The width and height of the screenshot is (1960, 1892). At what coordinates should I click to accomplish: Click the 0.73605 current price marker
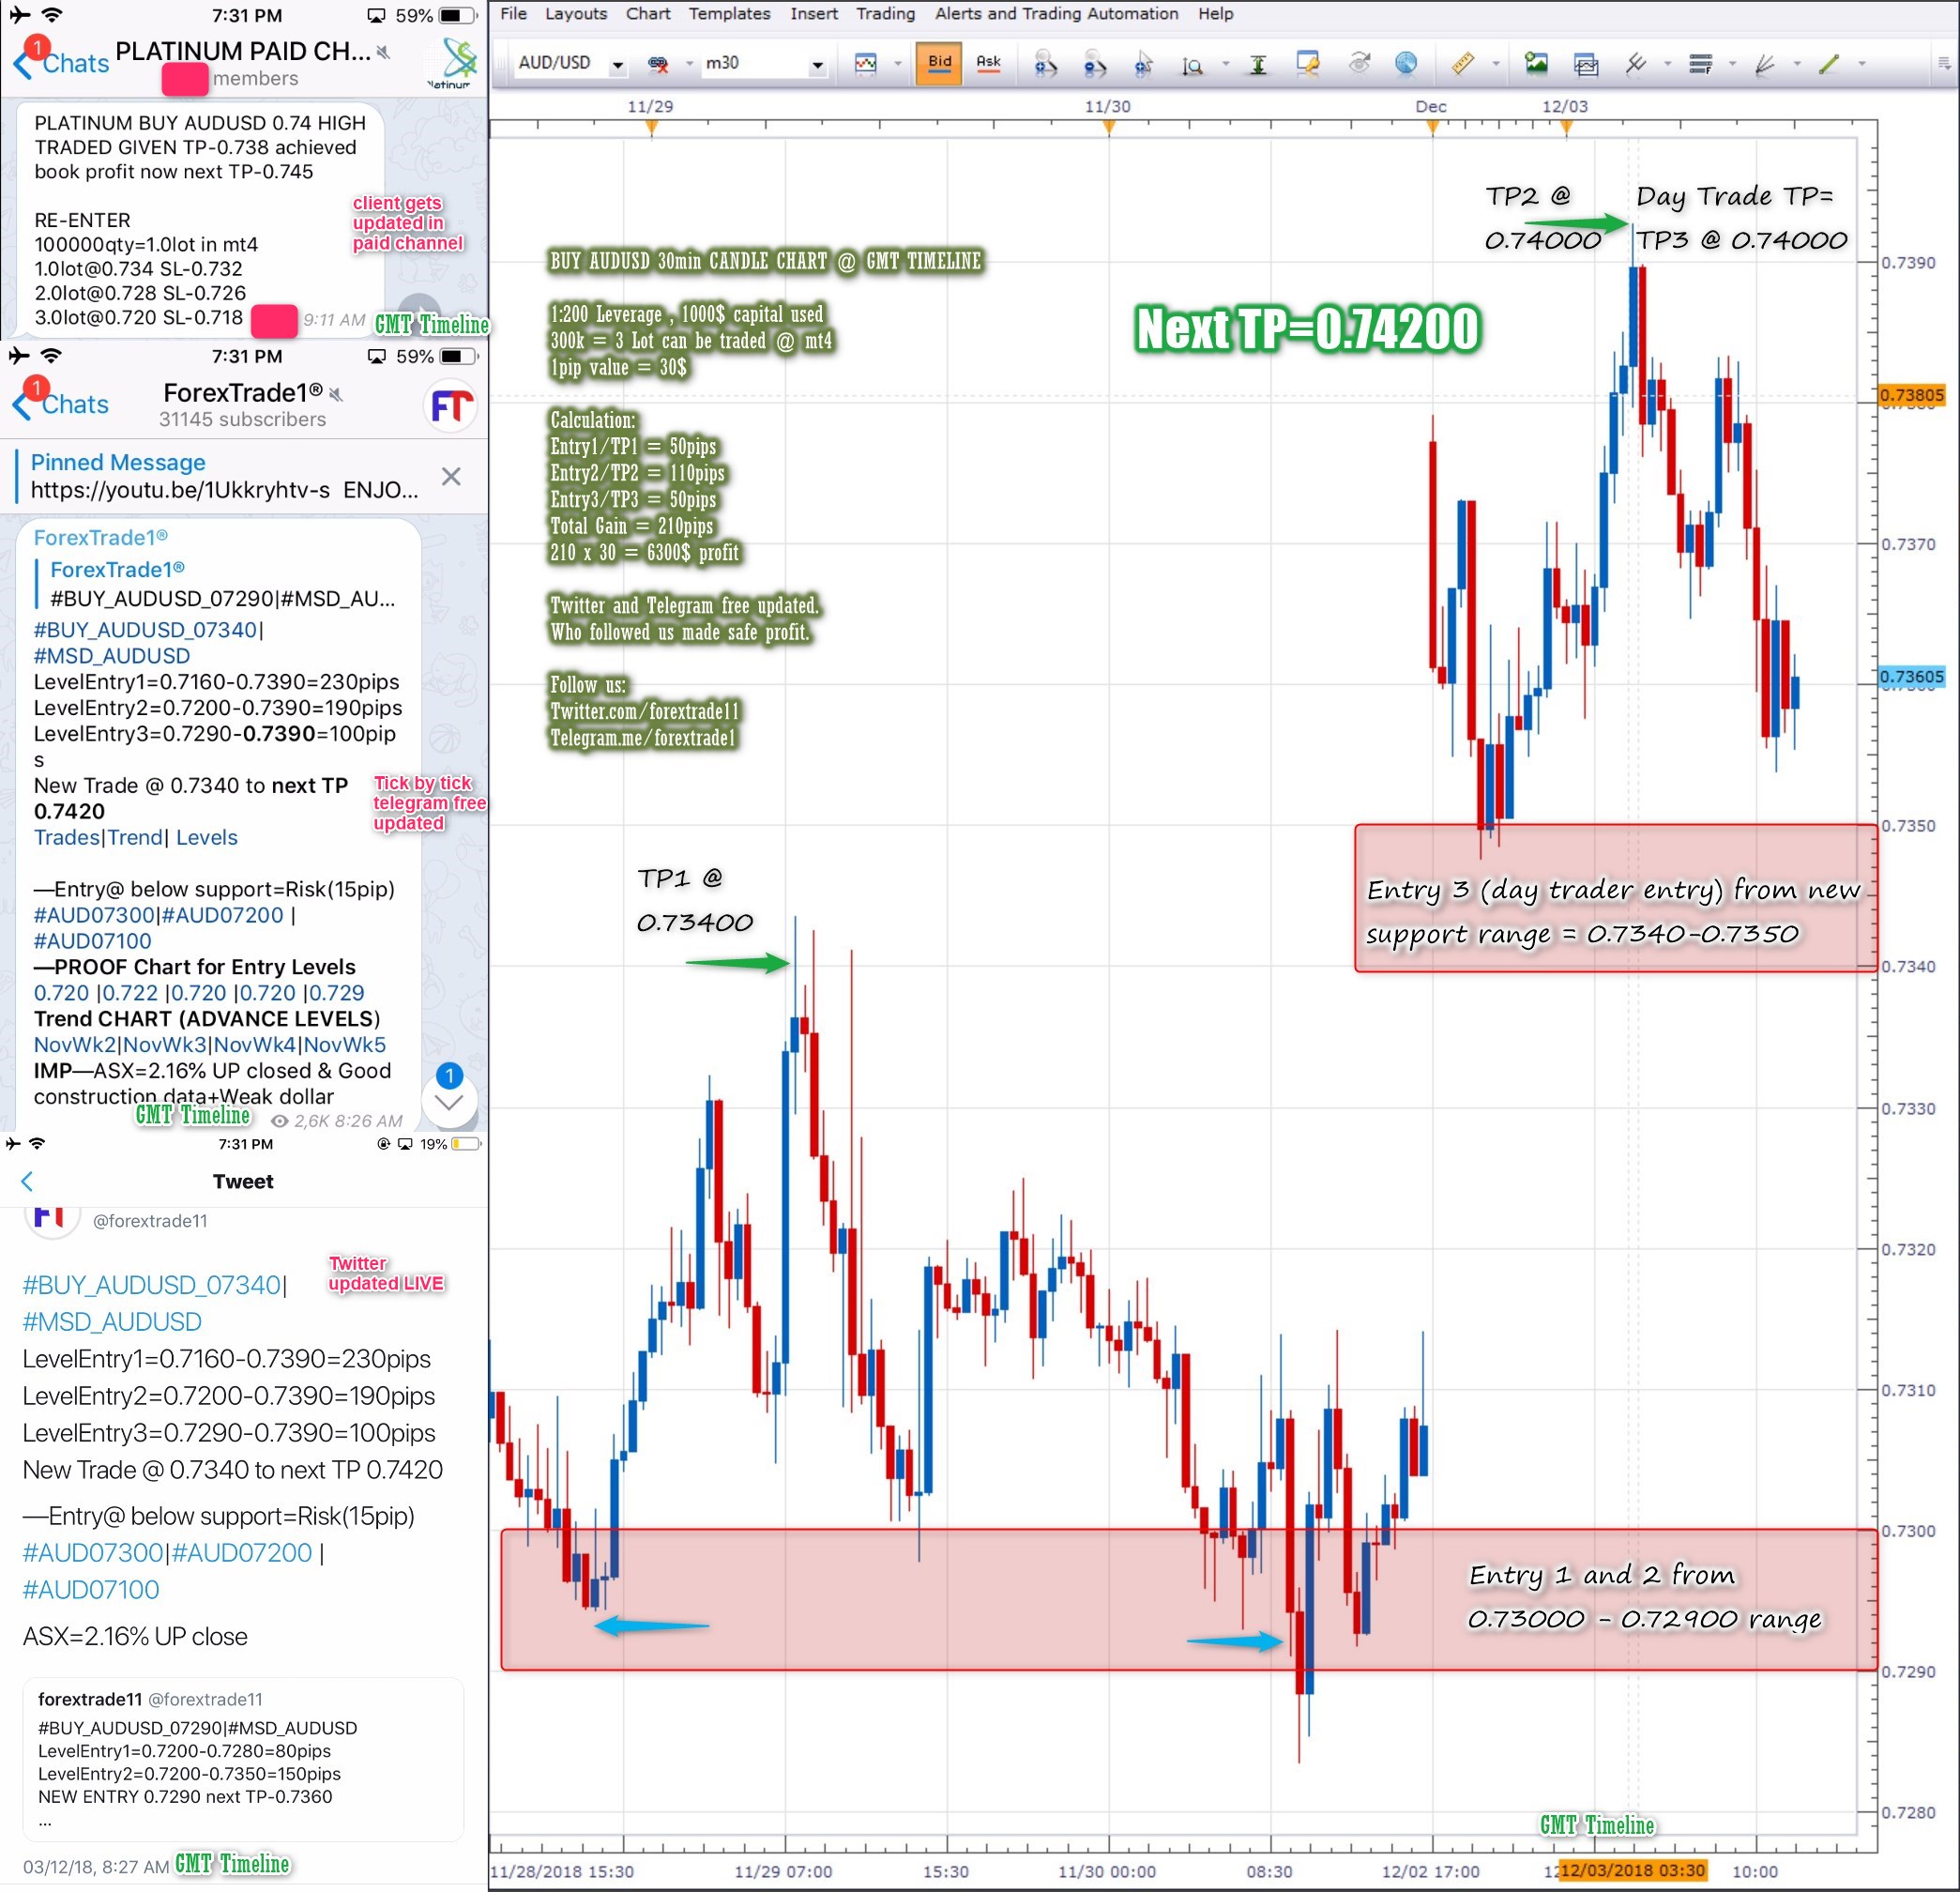tap(1911, 677)
